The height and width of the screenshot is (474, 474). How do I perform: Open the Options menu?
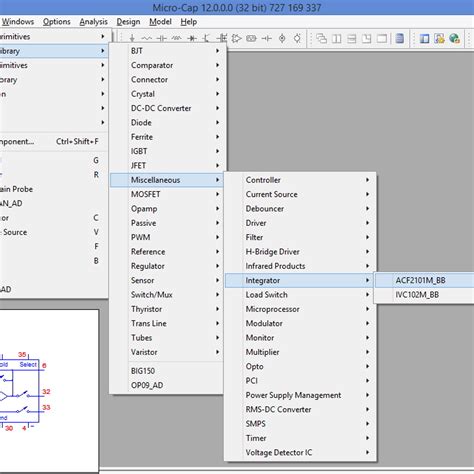point(57,22)
